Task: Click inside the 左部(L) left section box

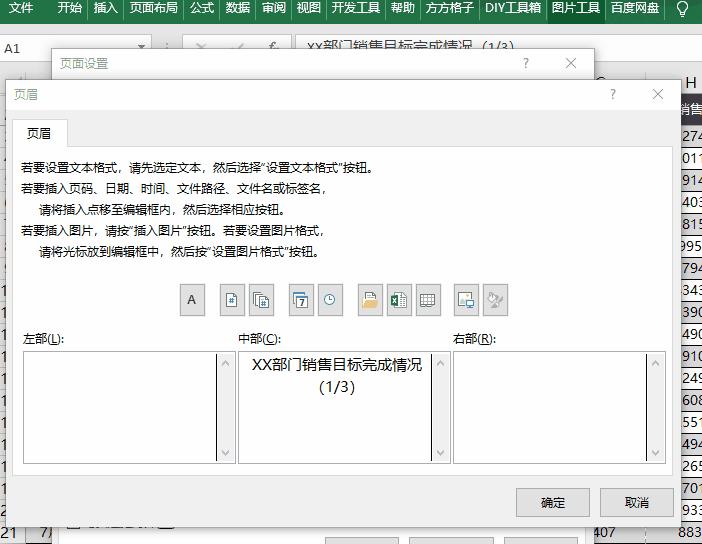Action: pos(120,407)
